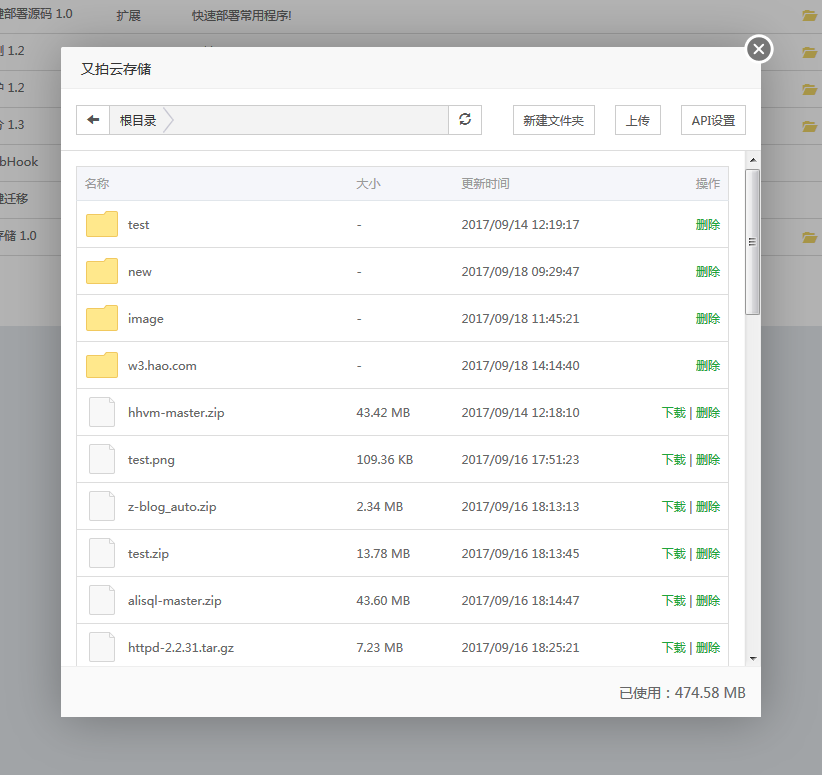Image resolution: width=822 pixels, height=775 pixels.
Task: Close the 又拍云存储 dialog
Action: 759,48
